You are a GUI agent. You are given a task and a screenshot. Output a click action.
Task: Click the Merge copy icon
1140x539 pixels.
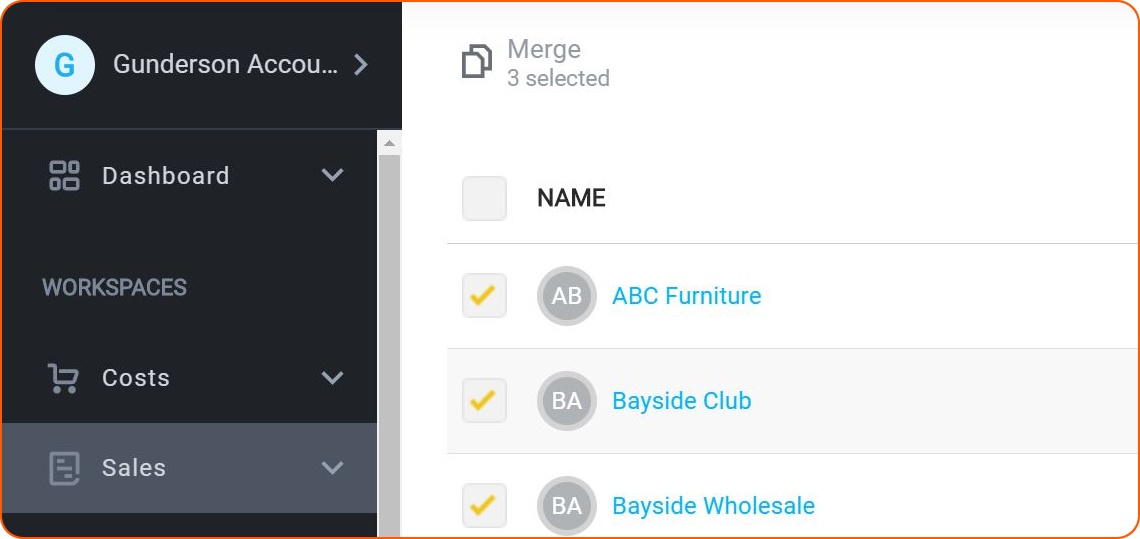point(477,62)
